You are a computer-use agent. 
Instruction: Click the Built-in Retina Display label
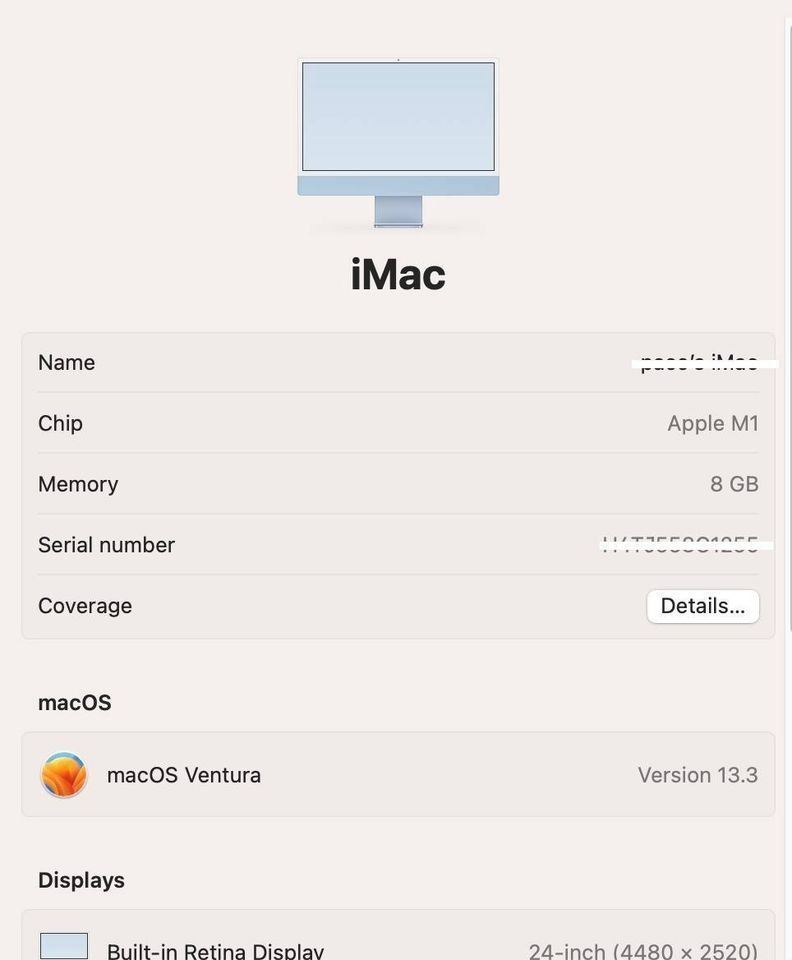tap(215, 950)
